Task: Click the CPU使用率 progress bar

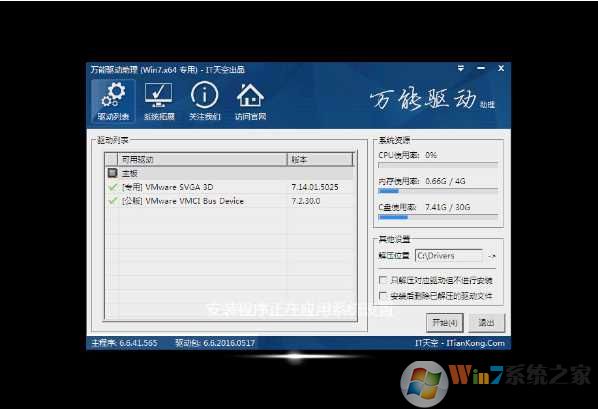Action: pyautogui.click(x=438, y=164)
